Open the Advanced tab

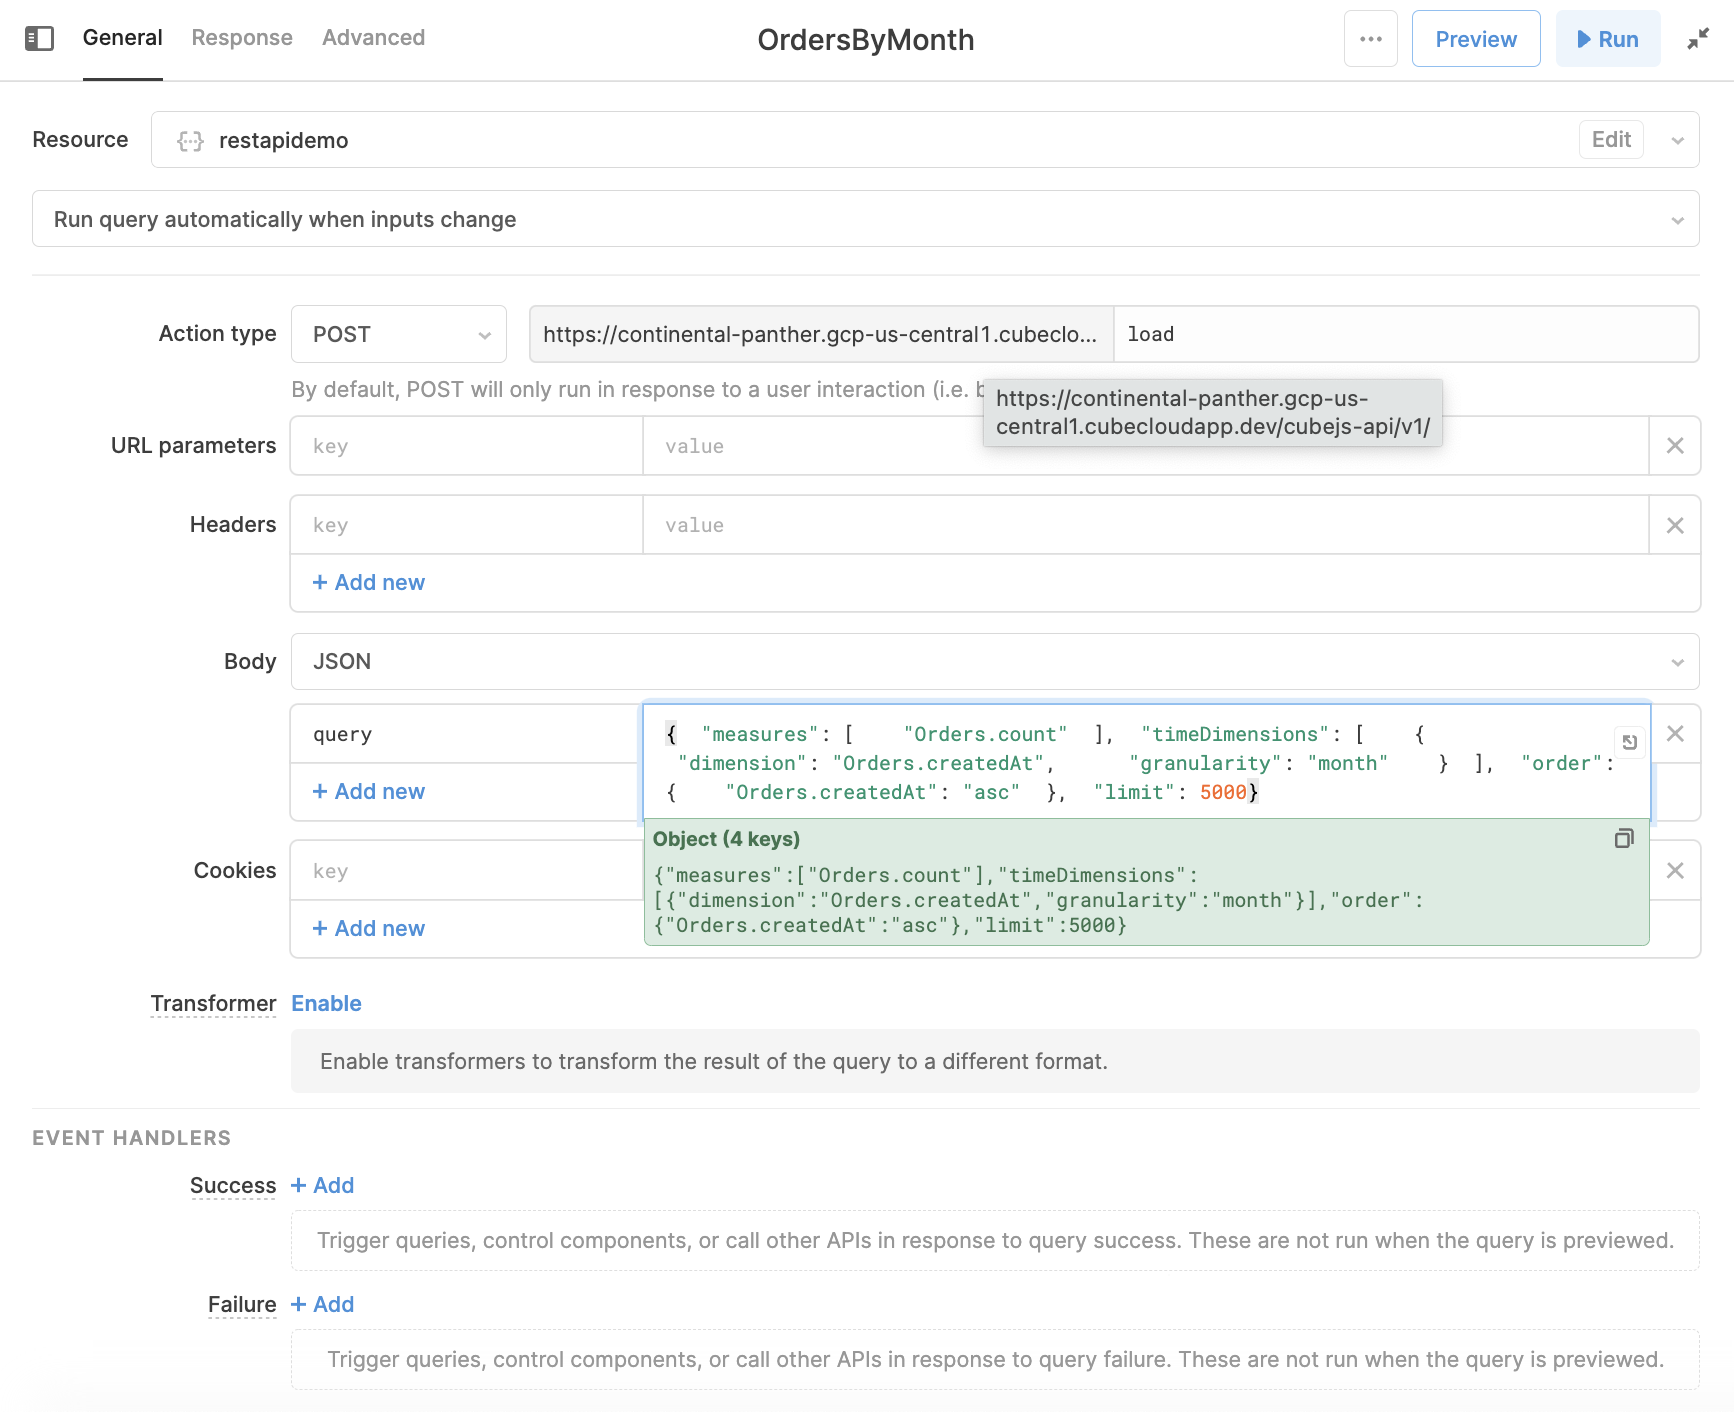tap(373, 38)
